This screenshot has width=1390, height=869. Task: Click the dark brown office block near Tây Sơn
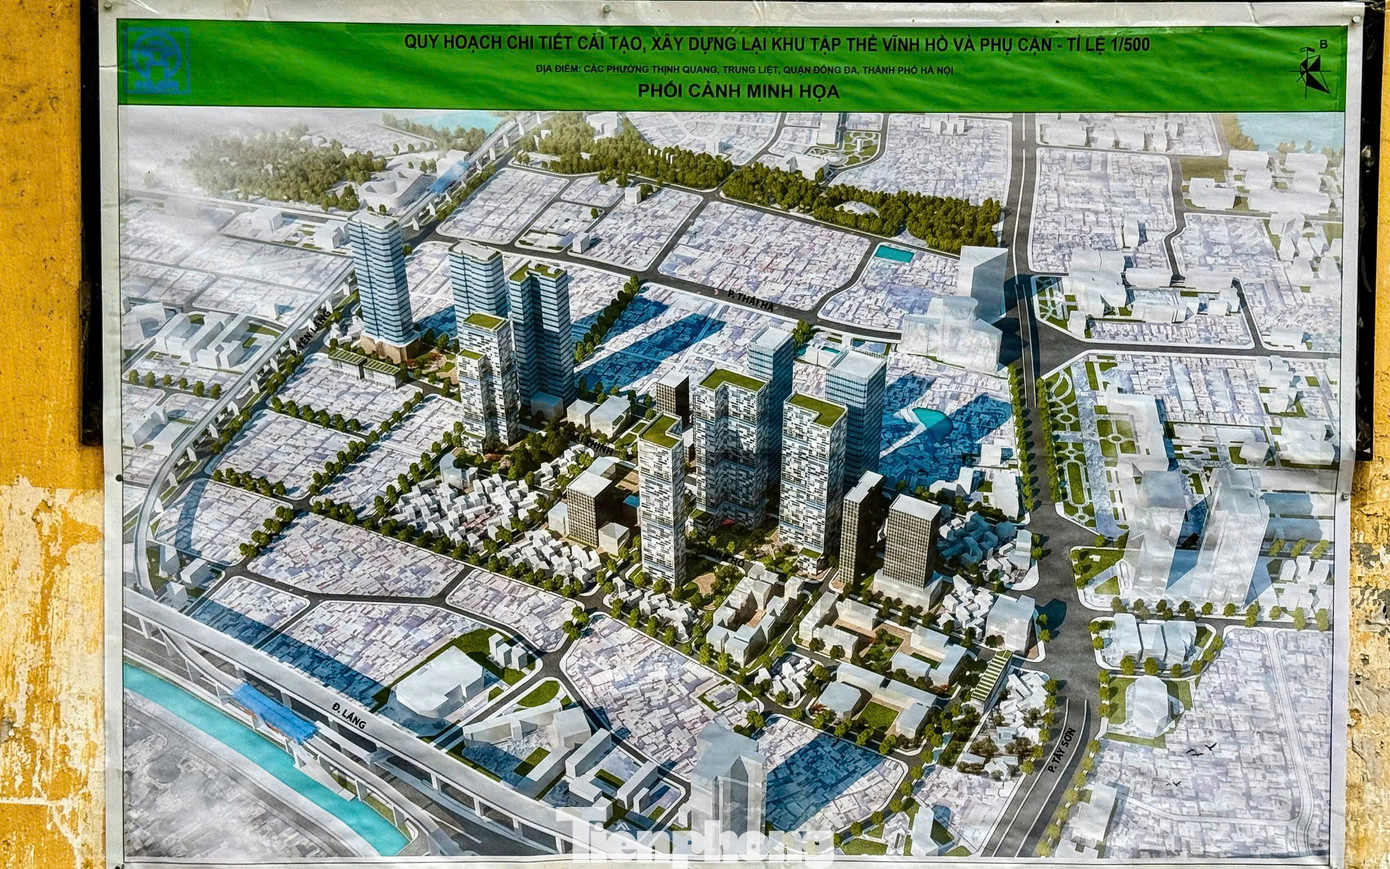click(909, 545)
